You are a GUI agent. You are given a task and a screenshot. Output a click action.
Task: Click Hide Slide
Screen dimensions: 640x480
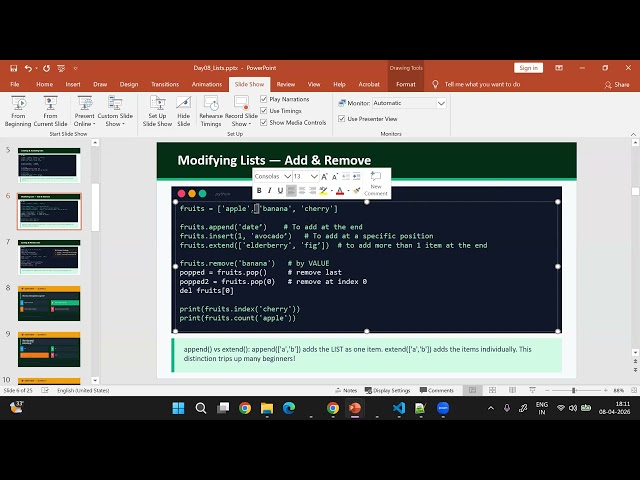click(x=184, y=111)
